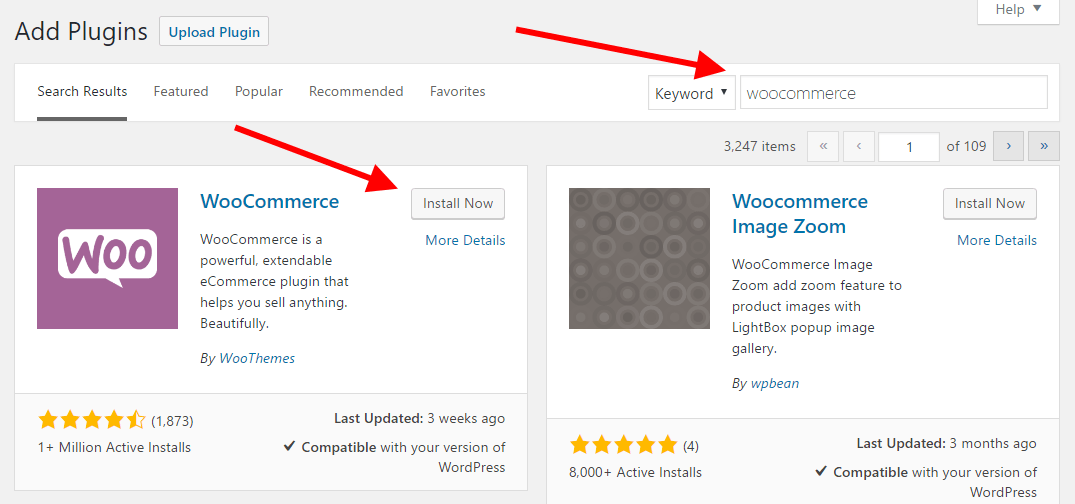Click the WooCommerce star rating
Screen dimensions: 1075x504
coord(92,420)
